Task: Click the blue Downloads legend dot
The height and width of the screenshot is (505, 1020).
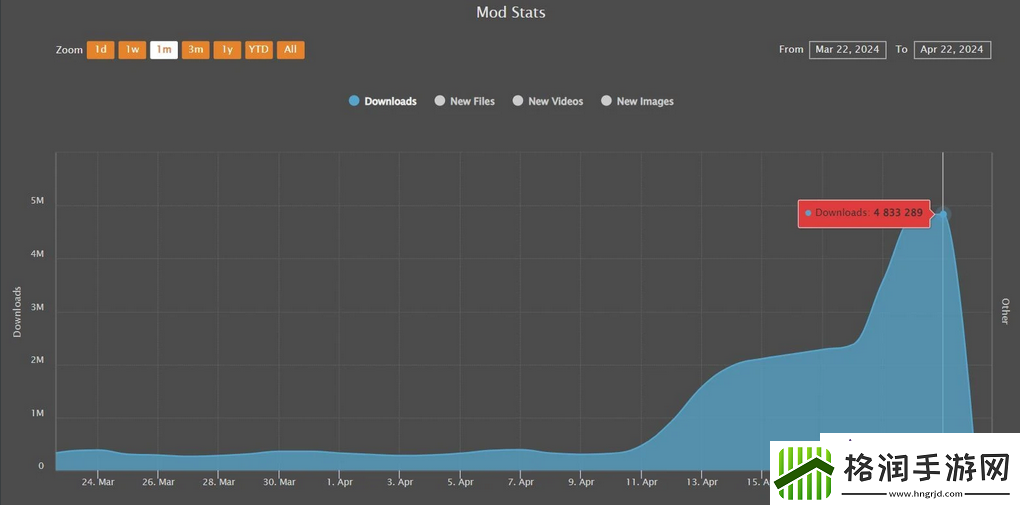Action: [354, 101]
